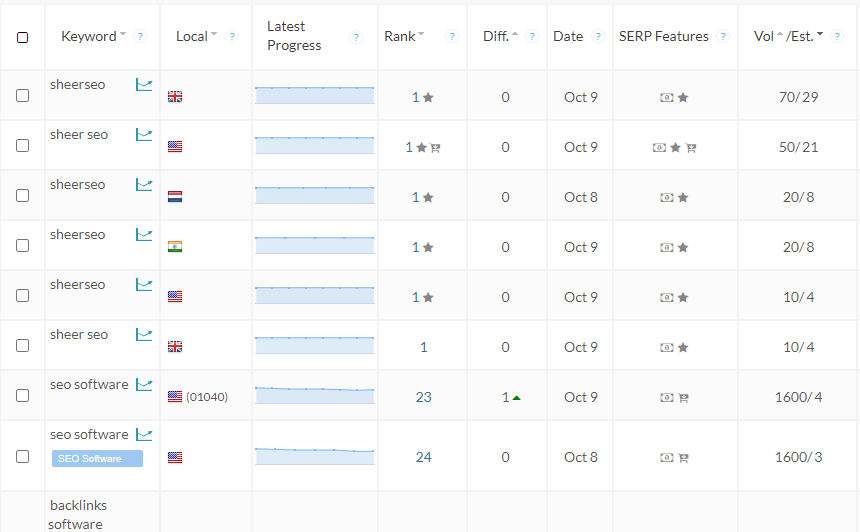
Task: Sort by Local column arrow
Action: [214, 34]
